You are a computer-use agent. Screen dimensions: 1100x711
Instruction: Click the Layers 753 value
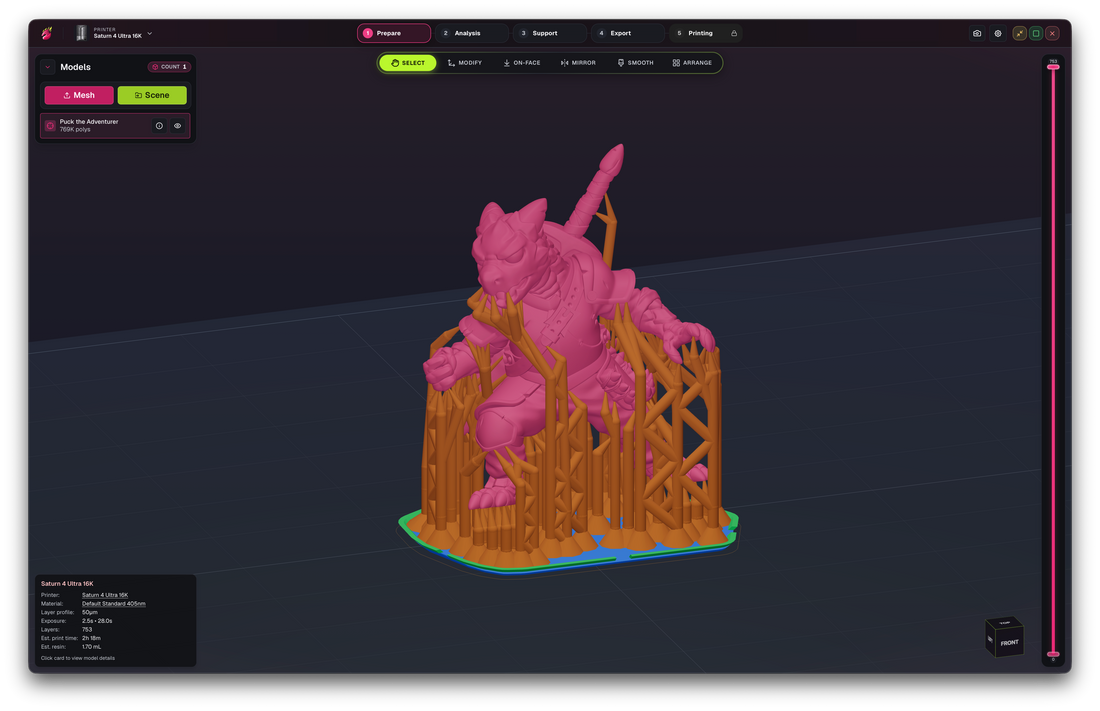87,630
